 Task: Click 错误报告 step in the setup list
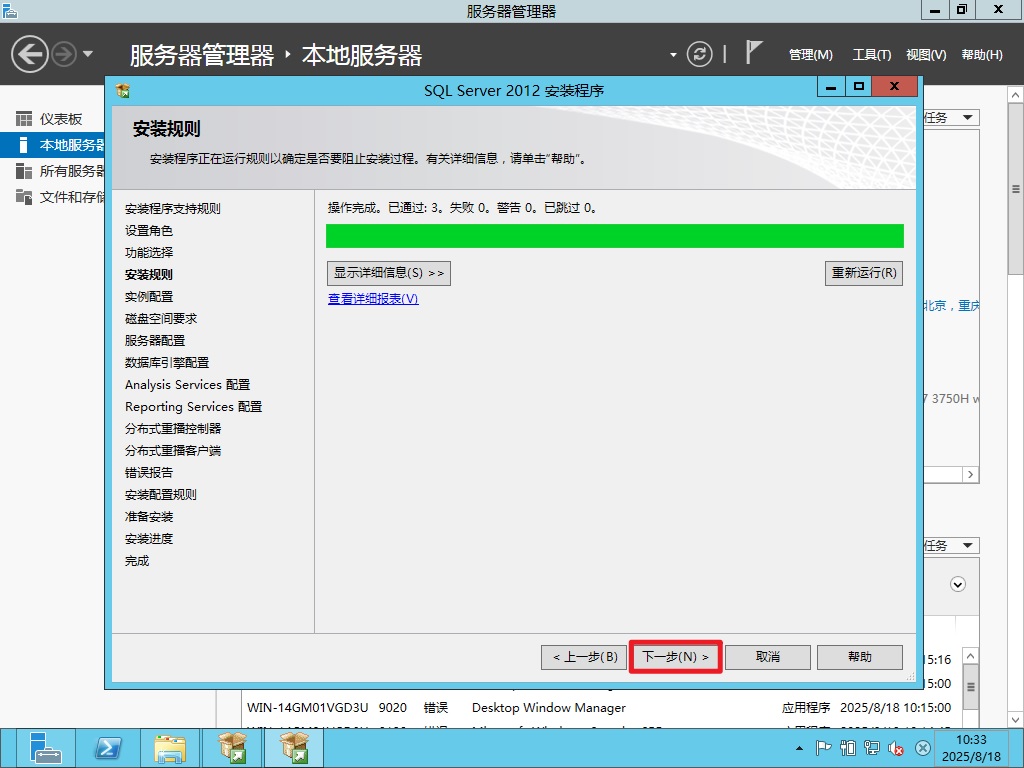149,472
